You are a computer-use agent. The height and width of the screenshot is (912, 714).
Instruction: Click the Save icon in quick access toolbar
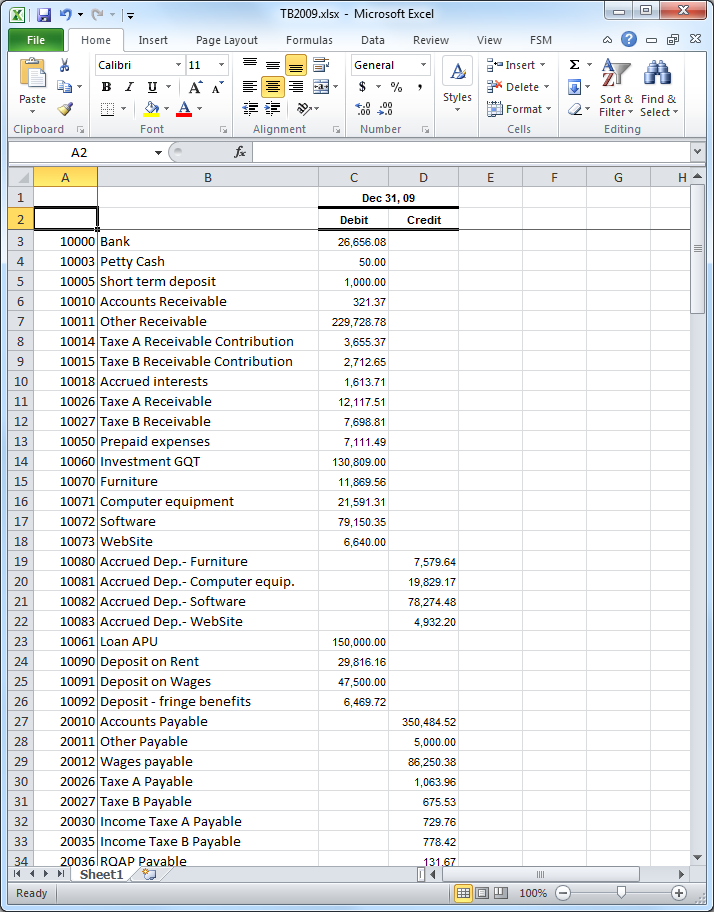(x=43, y=16)
